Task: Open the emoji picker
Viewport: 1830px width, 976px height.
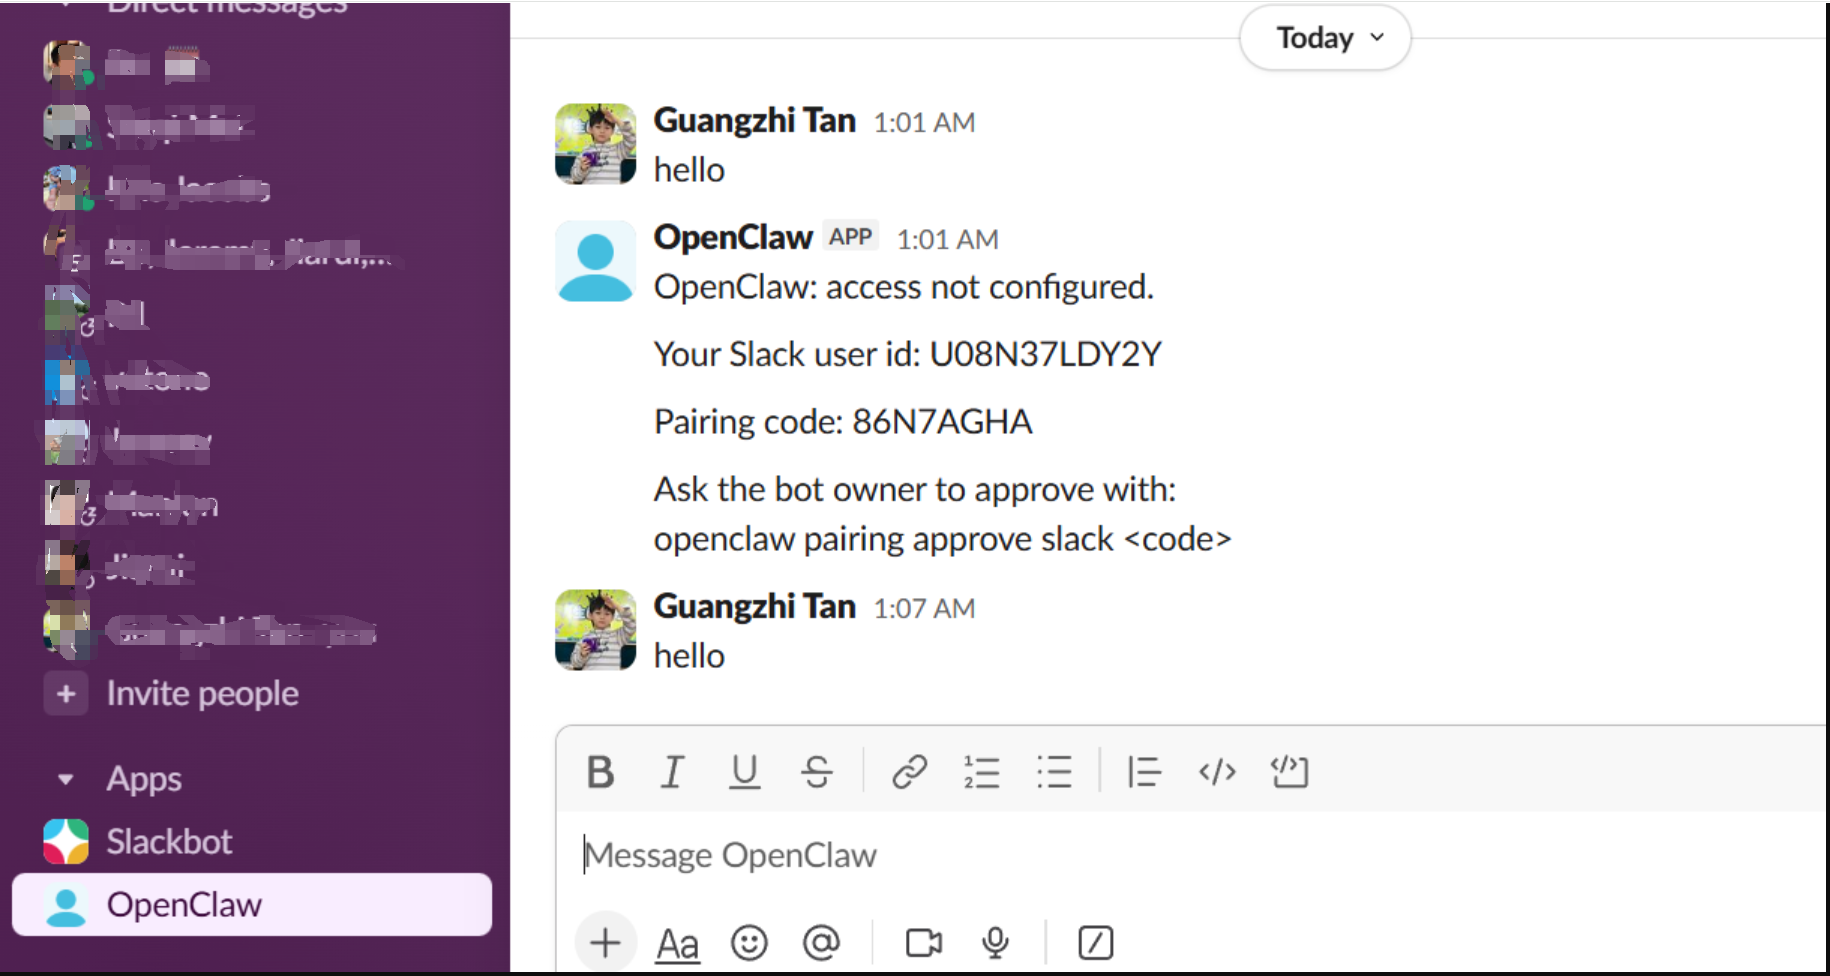Action: pyautogui.click(x=749, y=943)
